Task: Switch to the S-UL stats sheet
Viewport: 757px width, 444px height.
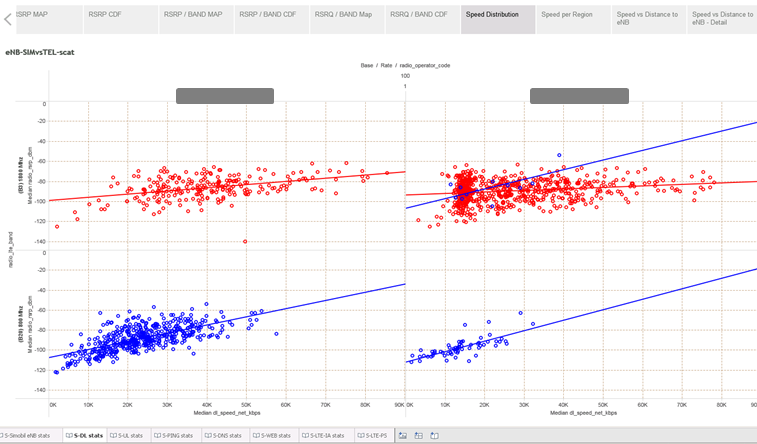Action: pyautogui.click(x=130, y=436)
